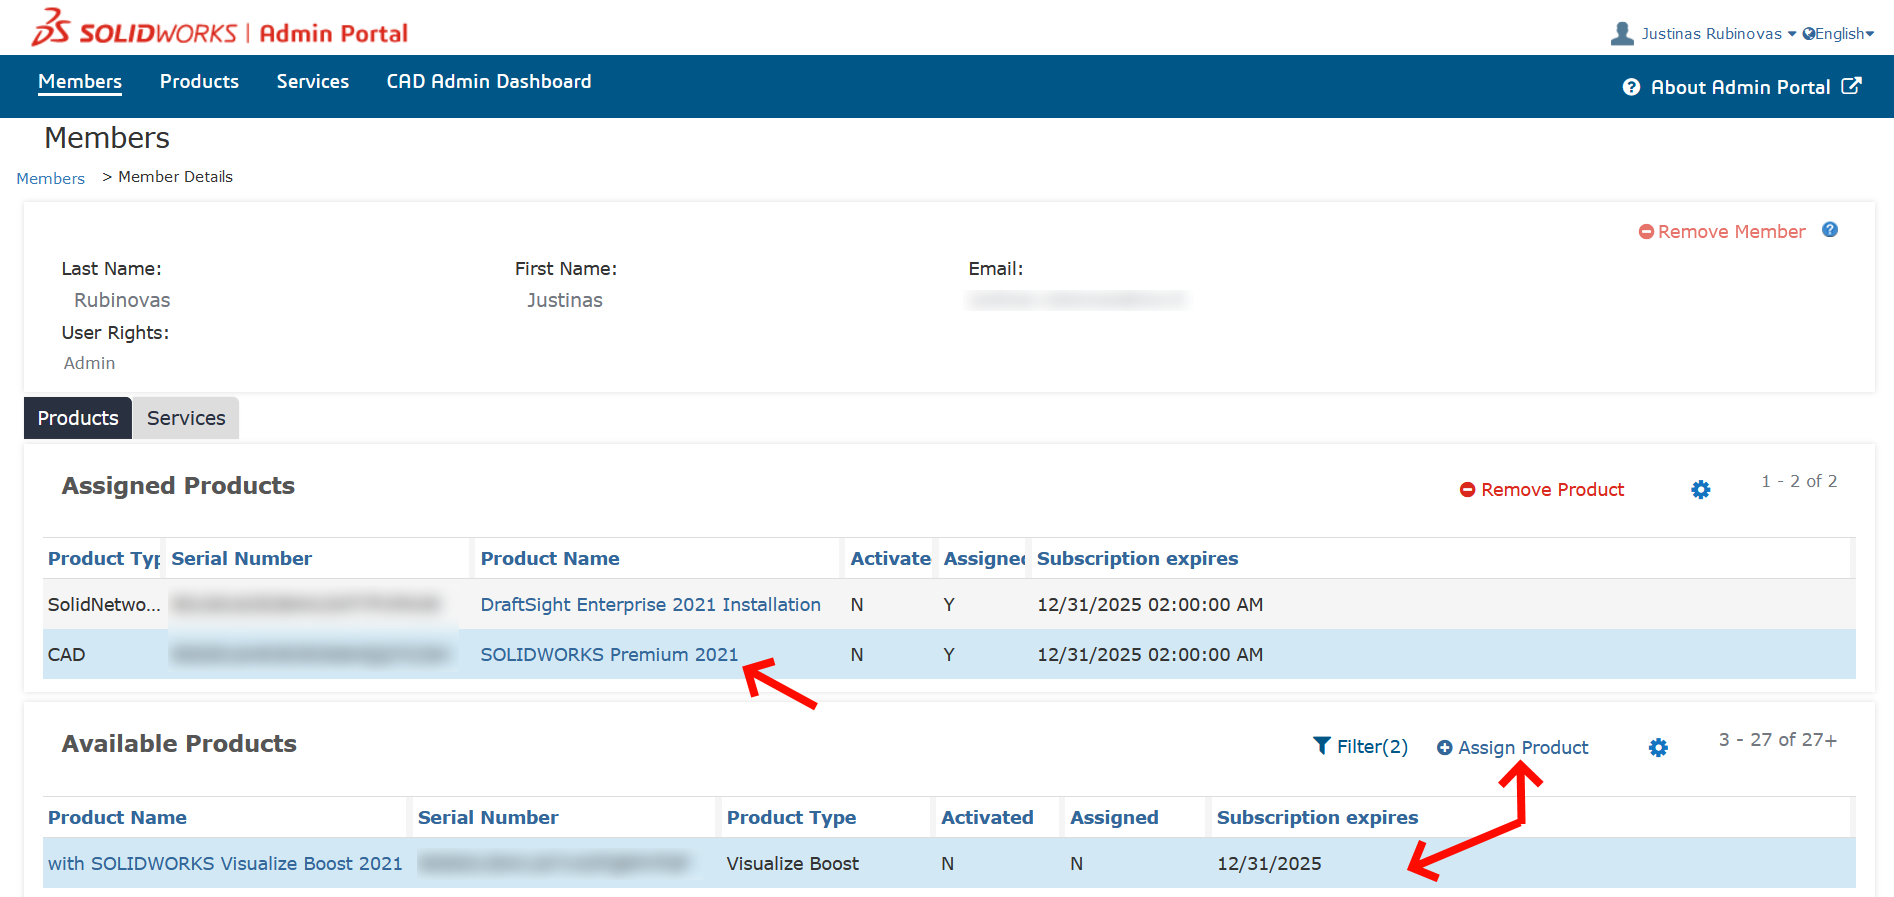Open the English language dropdown
The height and width of the screenshot is (897, 1894).
[1845, 34]
